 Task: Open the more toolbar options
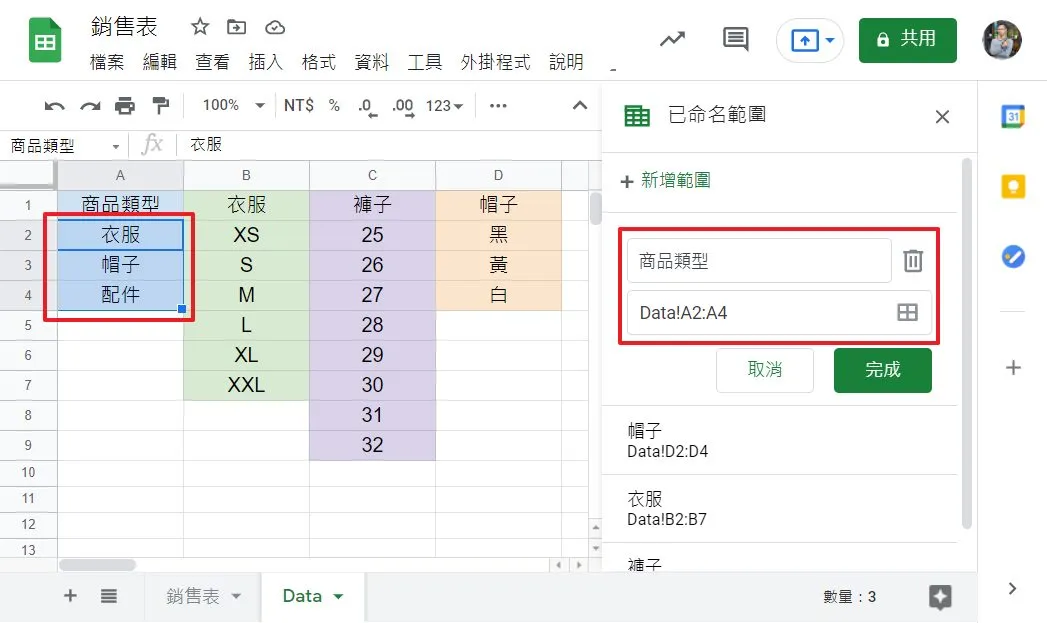pyautogui.click(x=498, y=106)
